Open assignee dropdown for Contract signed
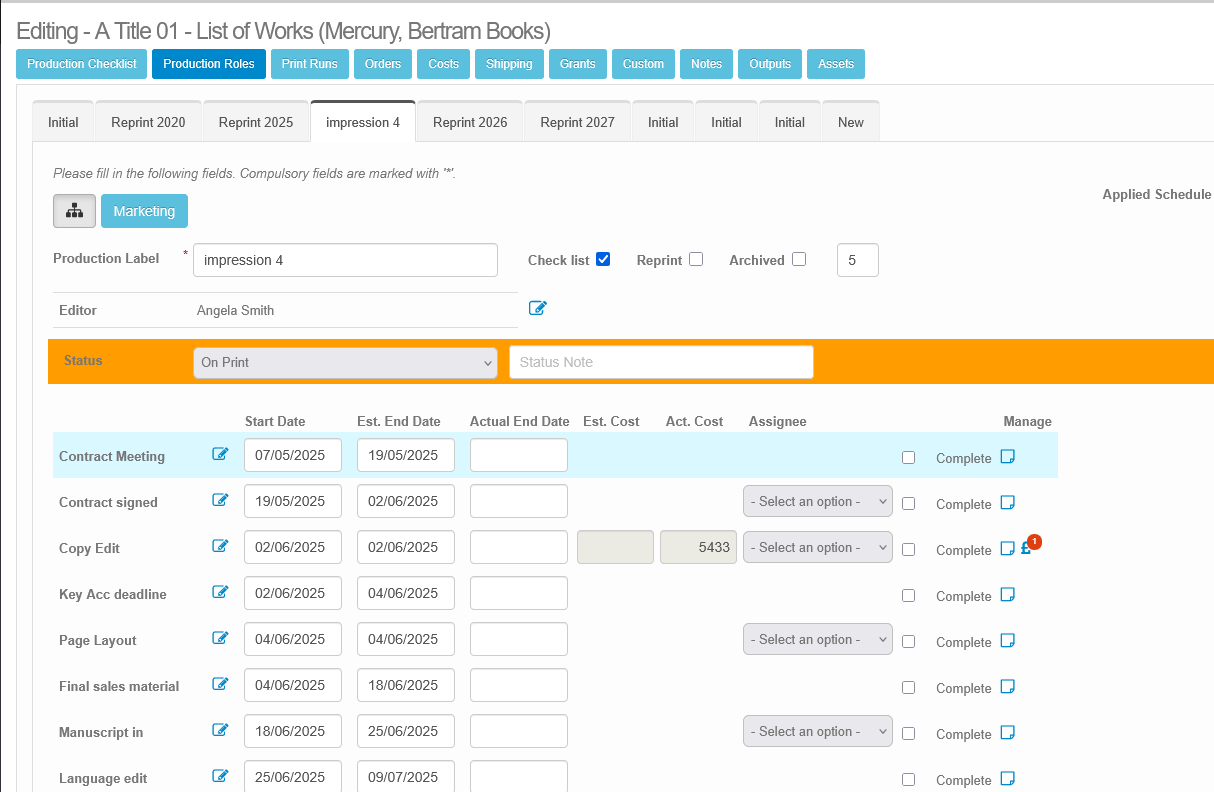The width and height of the screenshot is (1214, 792). coord(817,501)
